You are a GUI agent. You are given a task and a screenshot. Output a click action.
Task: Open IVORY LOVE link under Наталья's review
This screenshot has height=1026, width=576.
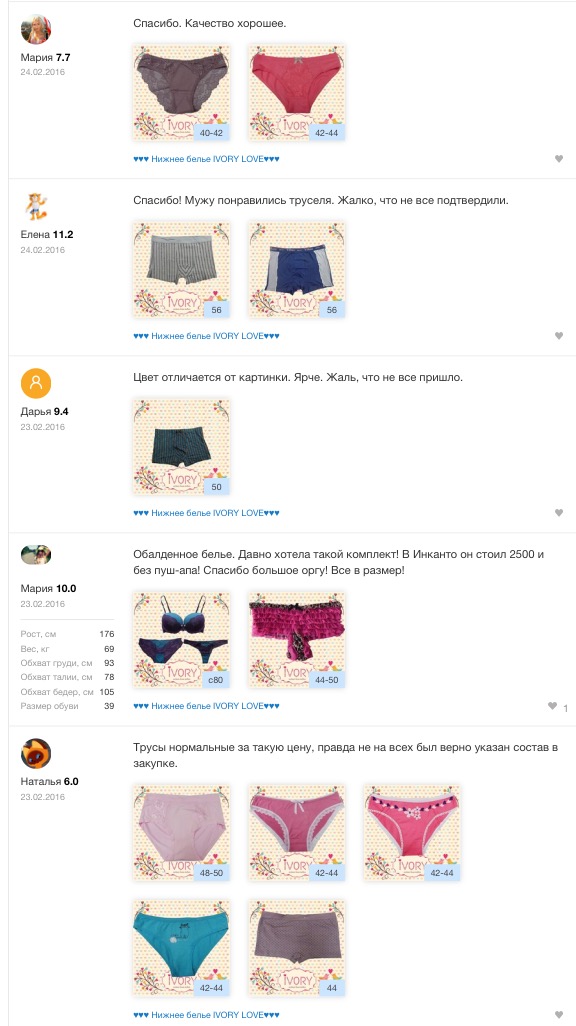tap(206, 1015)
